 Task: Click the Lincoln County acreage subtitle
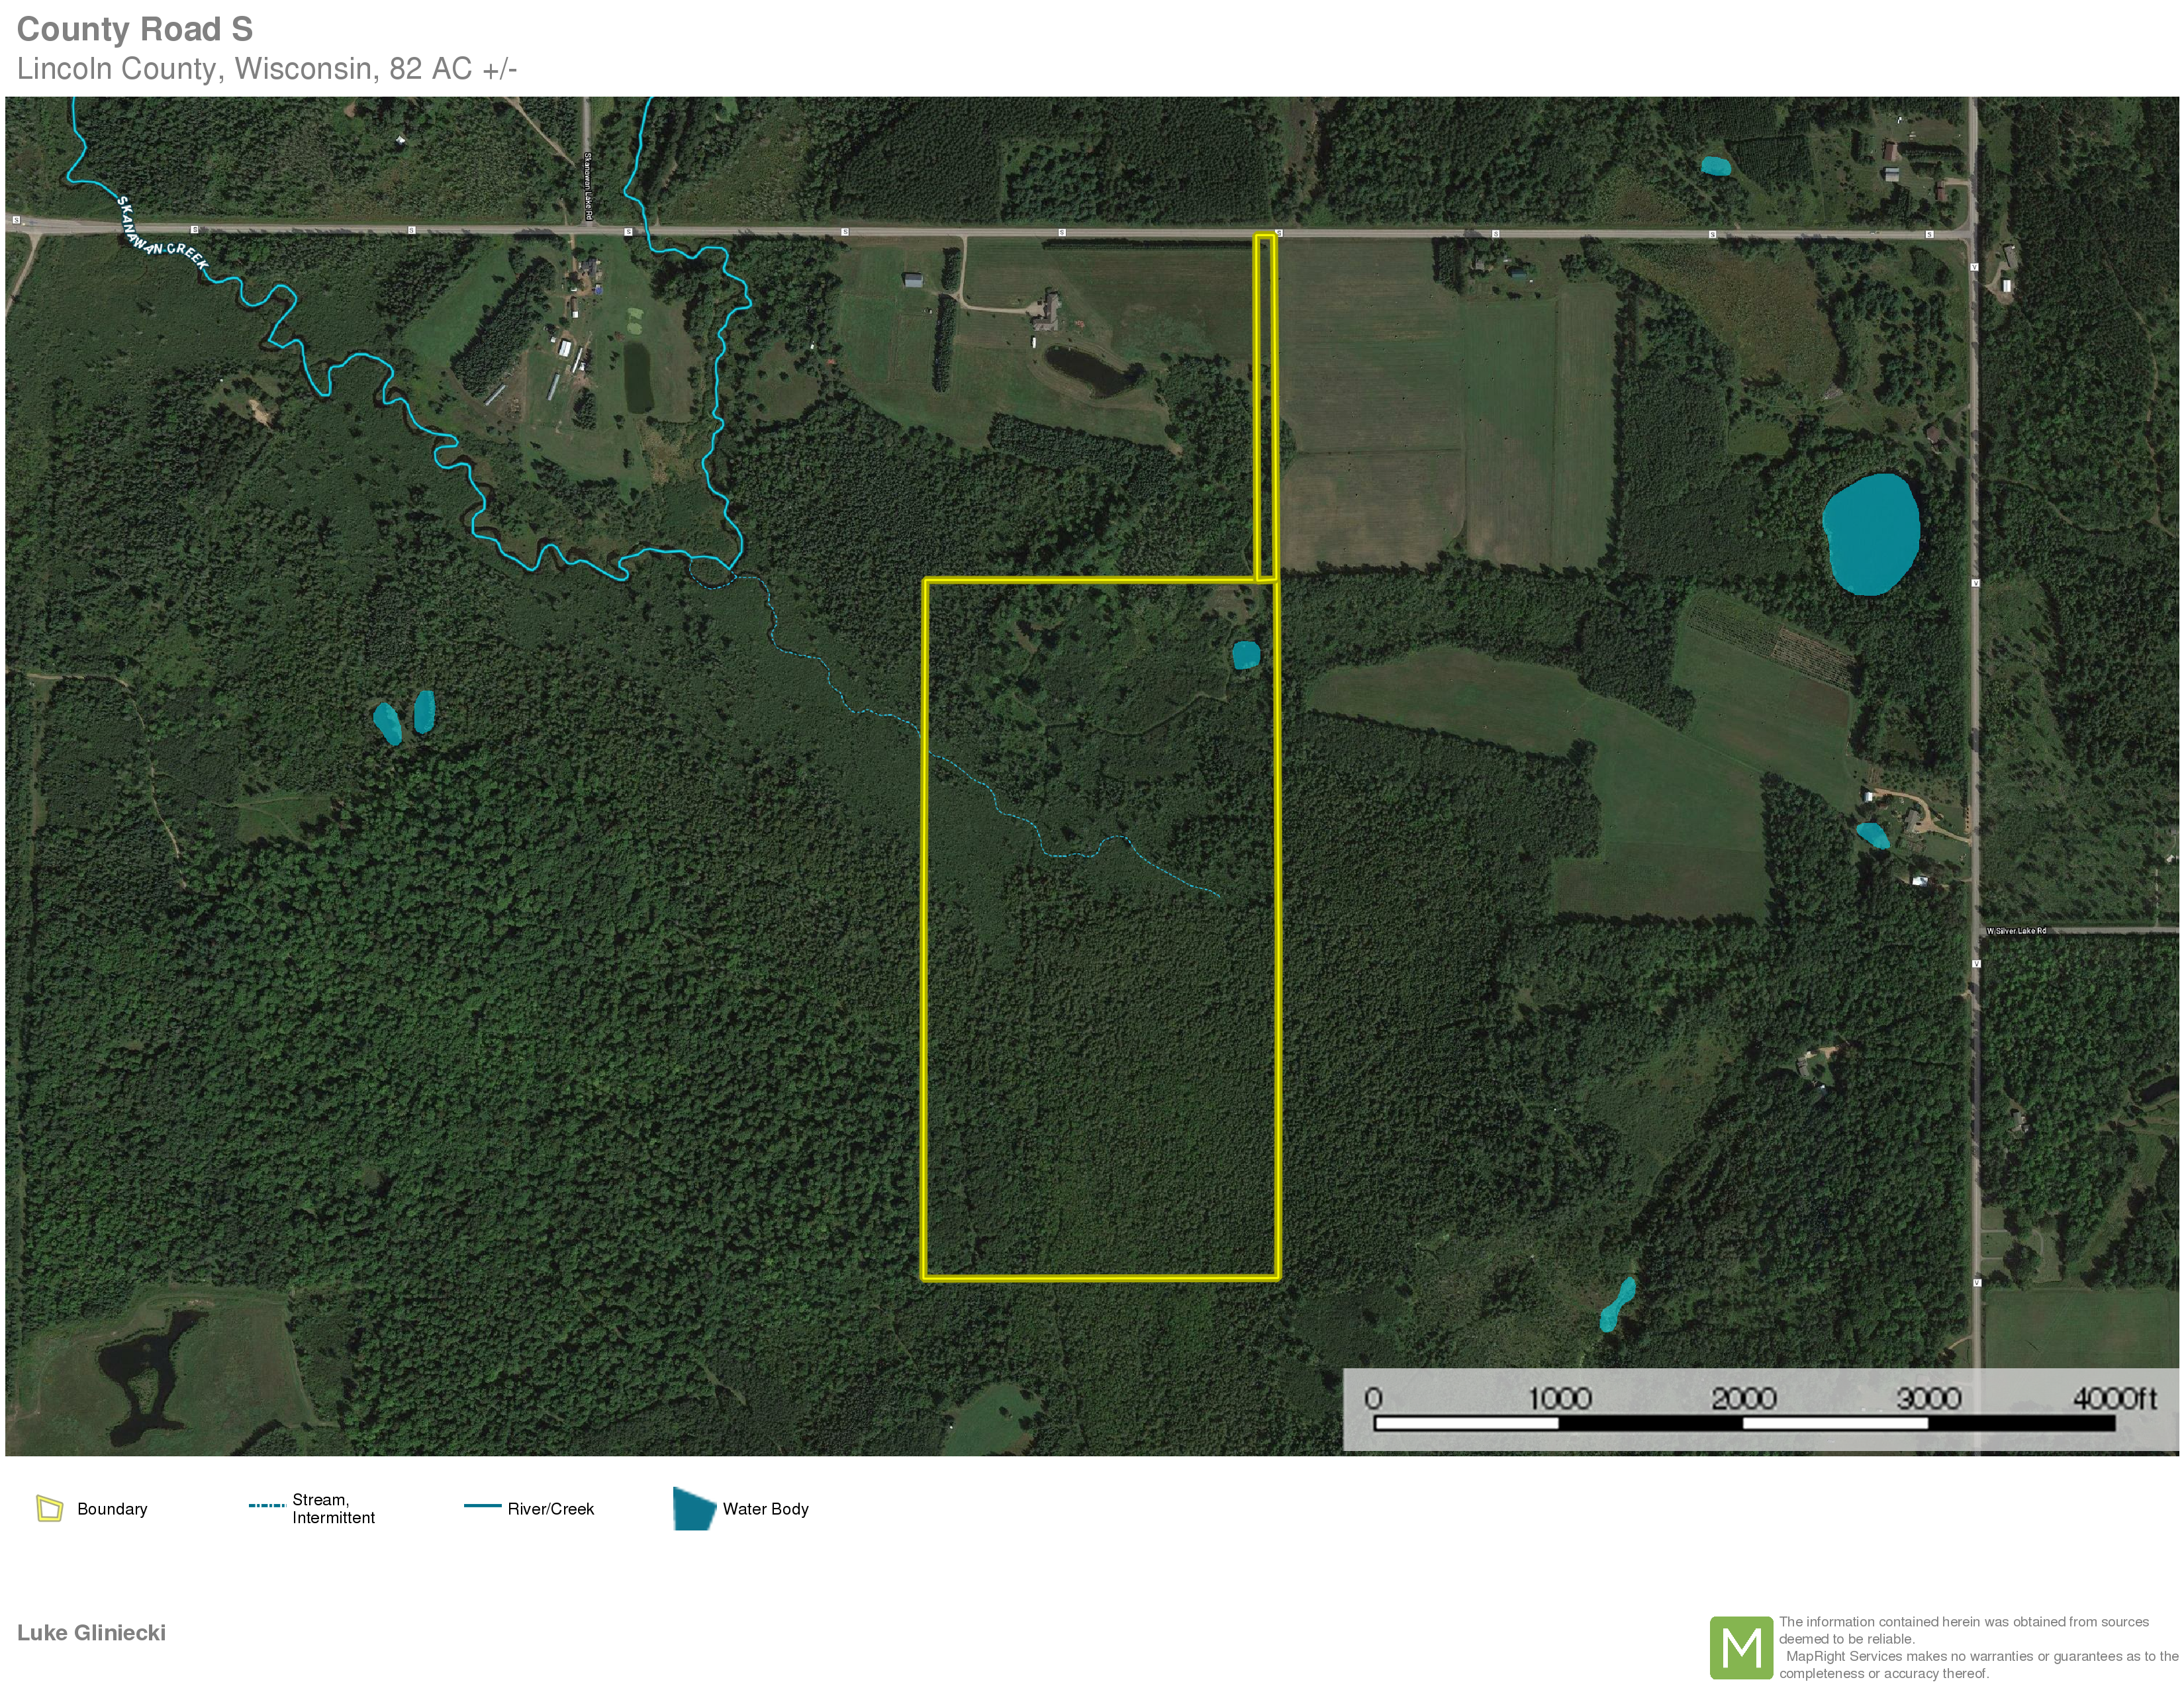[x=267, y=69]
